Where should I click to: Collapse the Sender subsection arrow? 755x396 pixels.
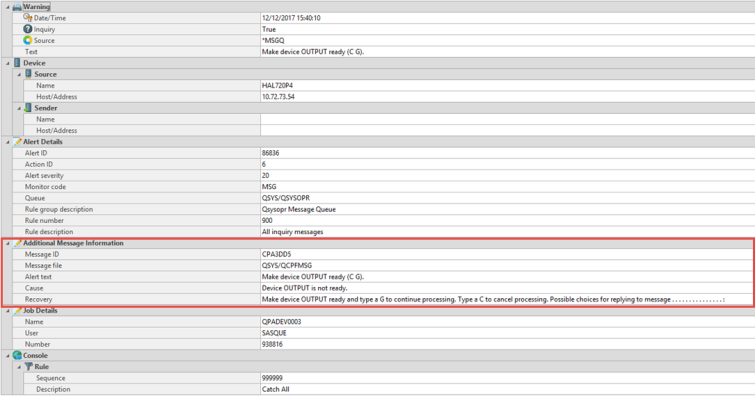click(x=19, y=108)
